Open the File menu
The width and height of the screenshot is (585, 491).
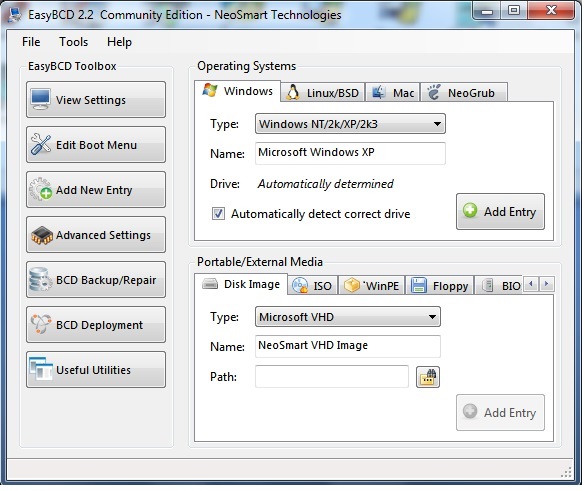point(31,42)
